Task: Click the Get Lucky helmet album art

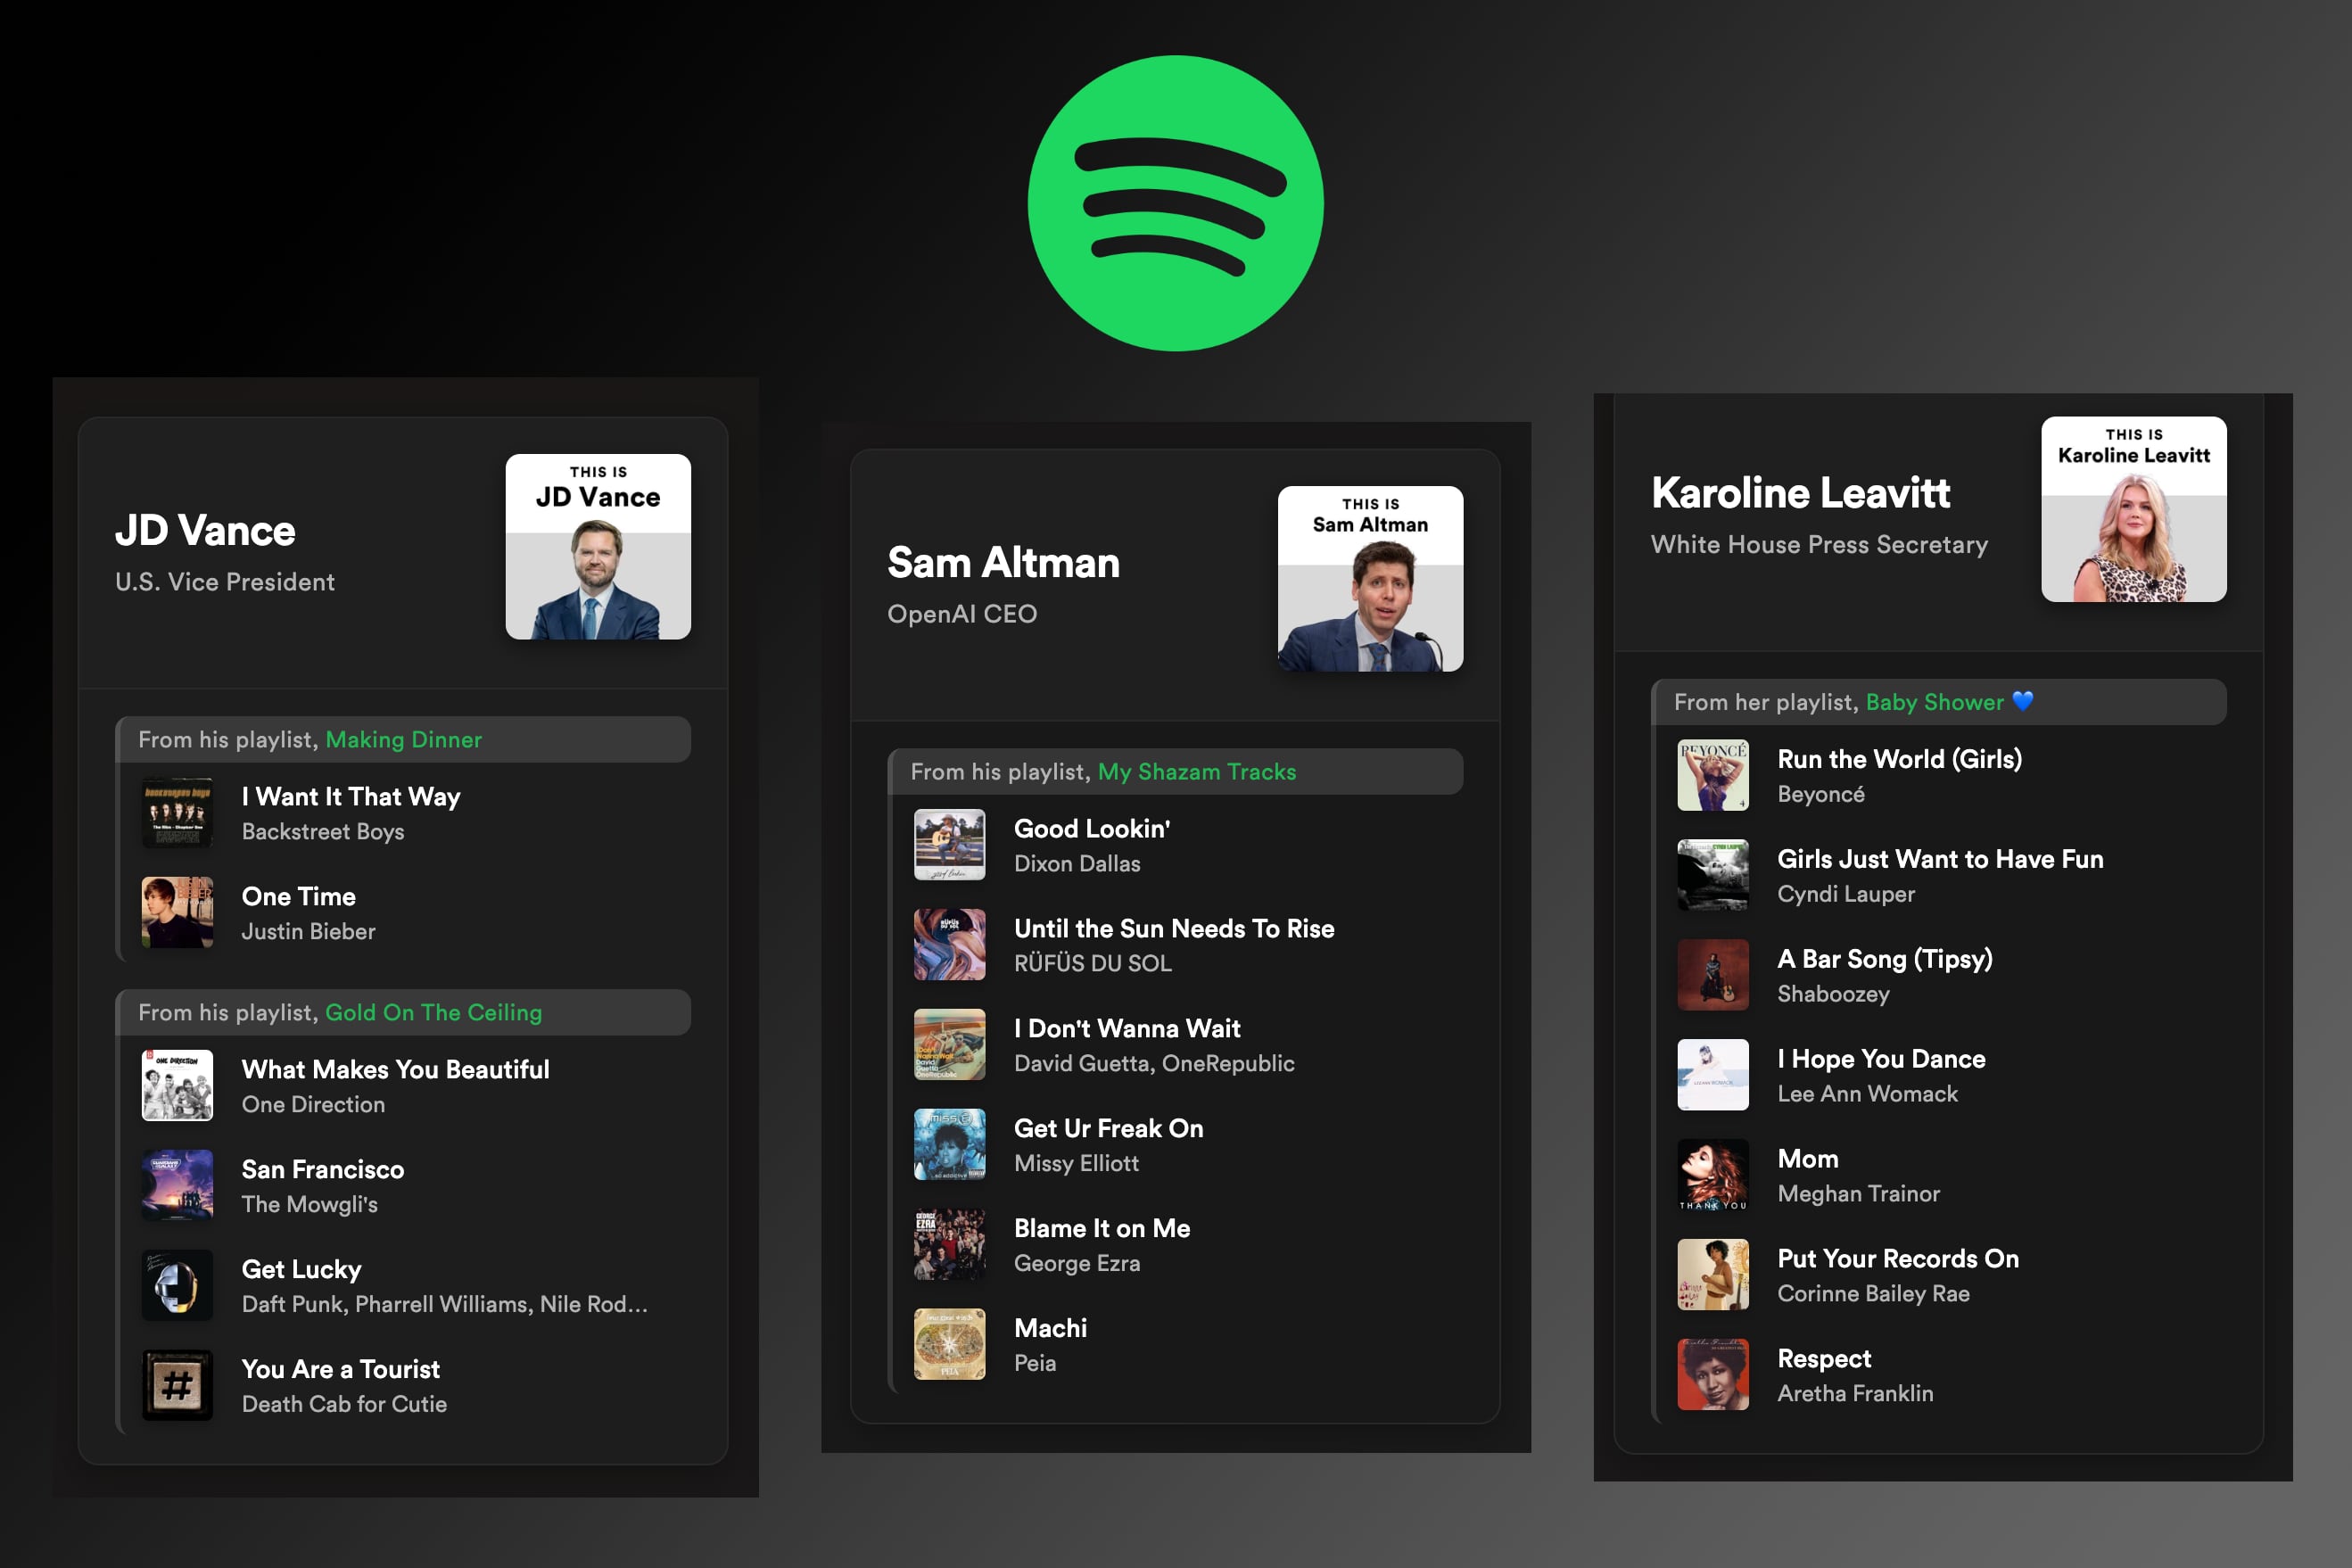Action: pyautogui.click(x=177, y=1285)
